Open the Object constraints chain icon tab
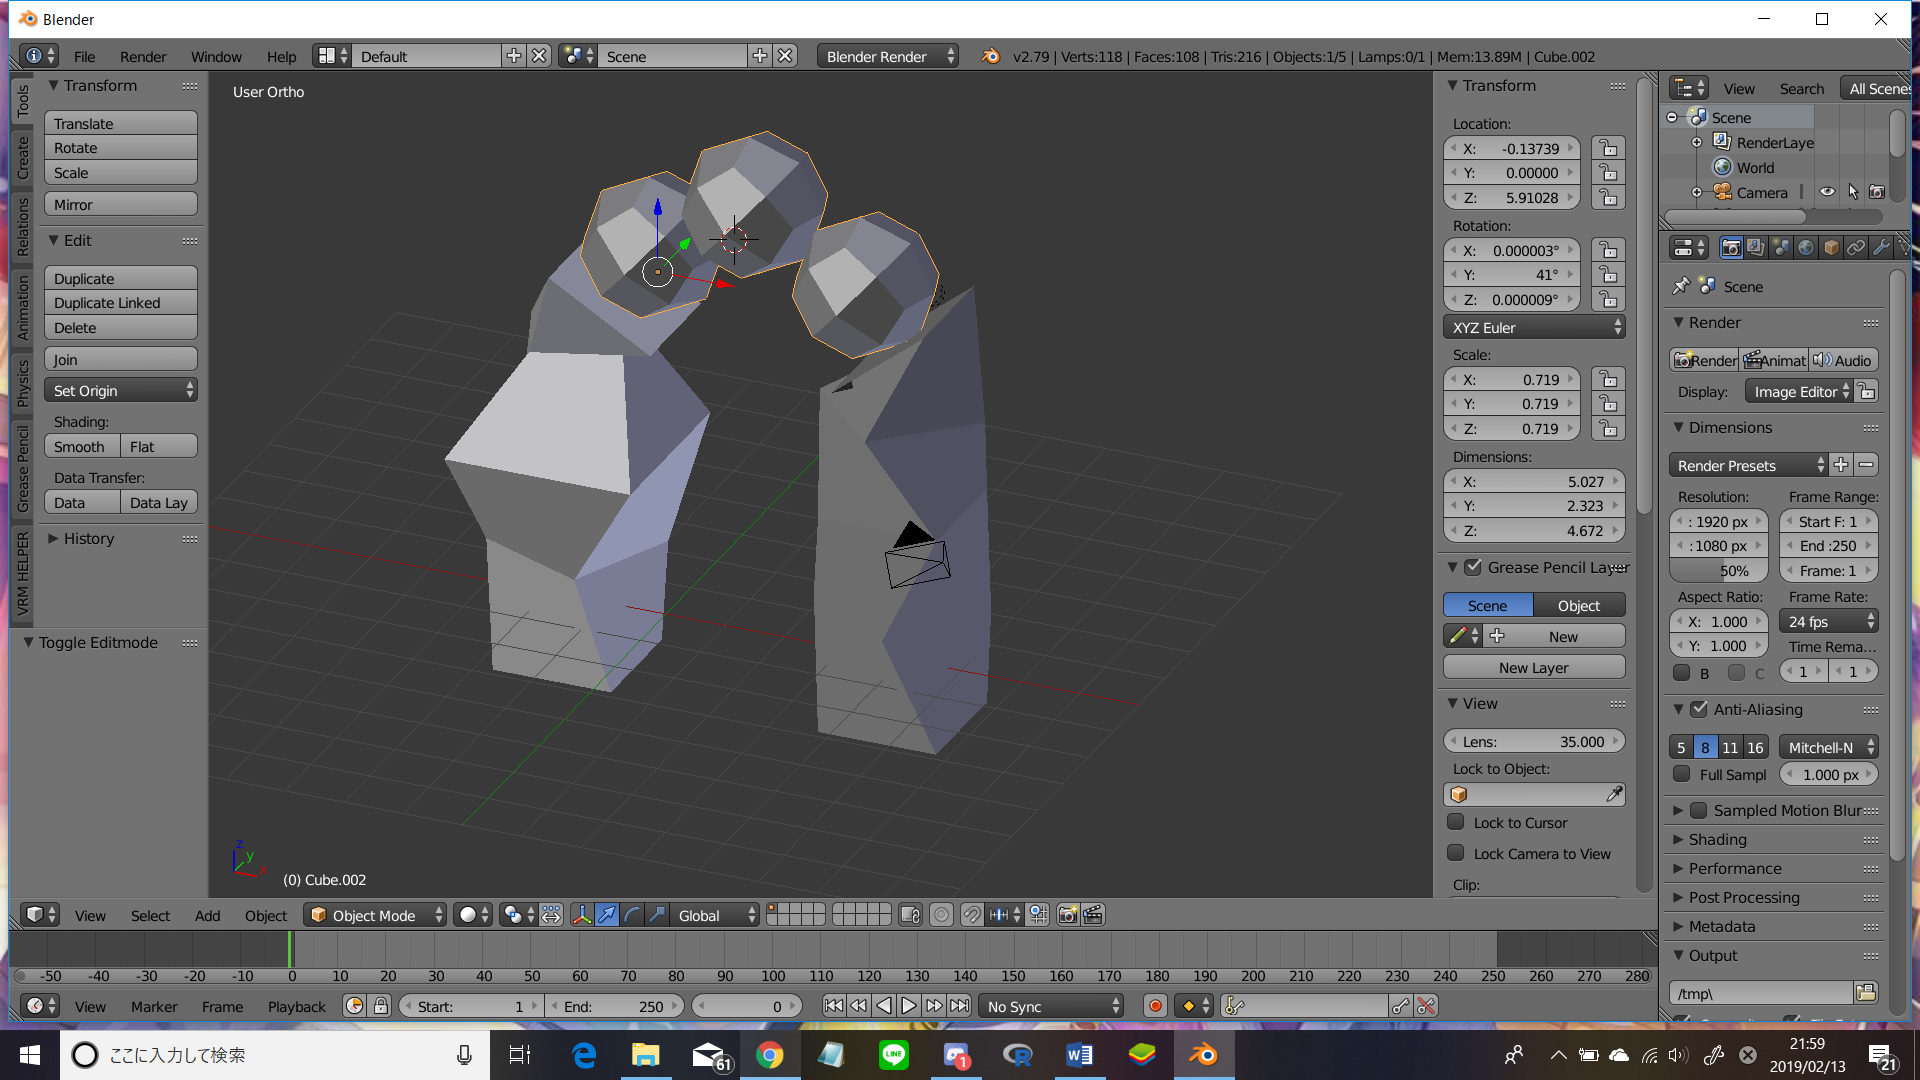This screenshot has width=1920, height=1080. tap(1856, 248)
